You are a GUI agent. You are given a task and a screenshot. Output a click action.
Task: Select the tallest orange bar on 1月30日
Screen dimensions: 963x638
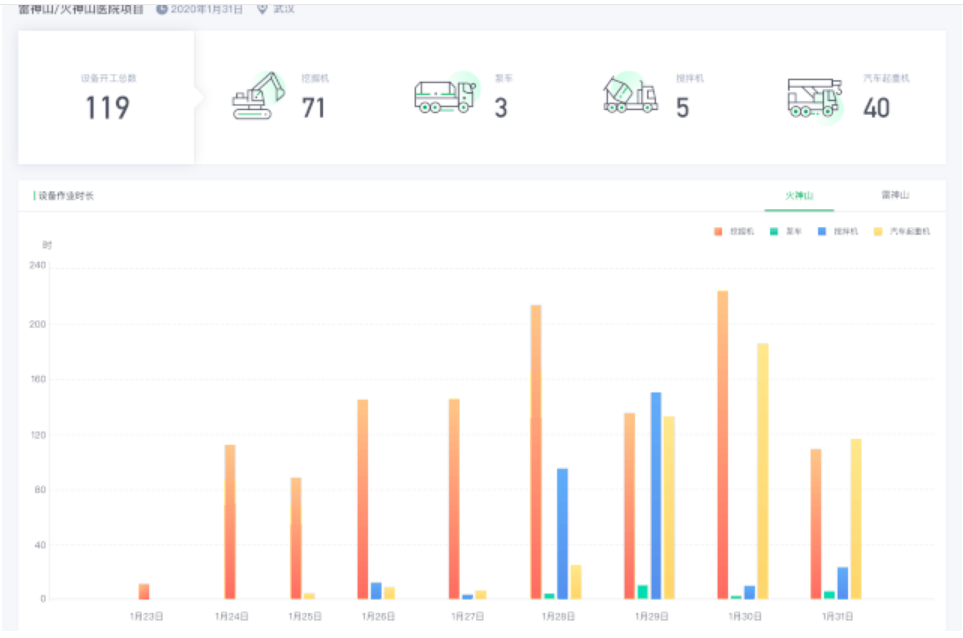click(x=722, y=444)
